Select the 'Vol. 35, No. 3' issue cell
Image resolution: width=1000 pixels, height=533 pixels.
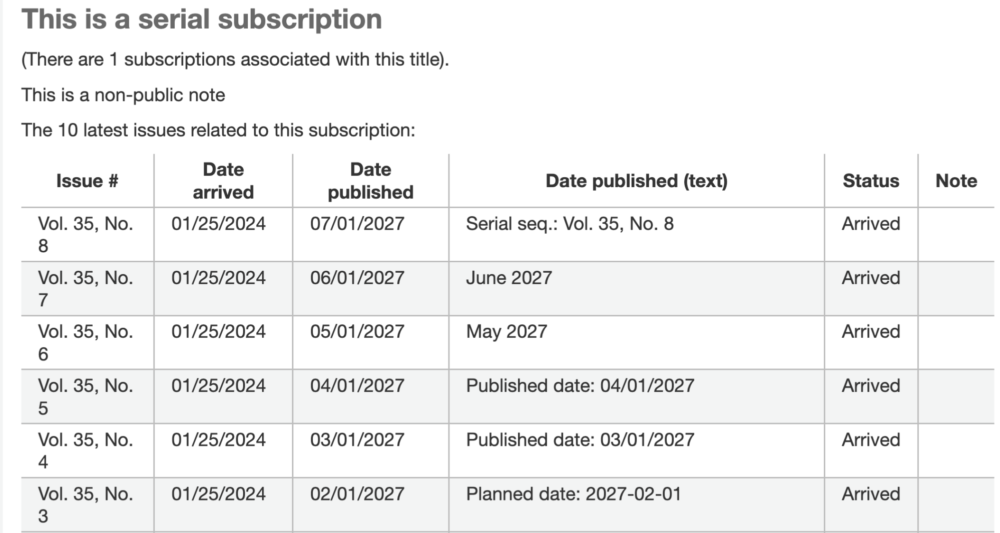click(x=87, y=504)
